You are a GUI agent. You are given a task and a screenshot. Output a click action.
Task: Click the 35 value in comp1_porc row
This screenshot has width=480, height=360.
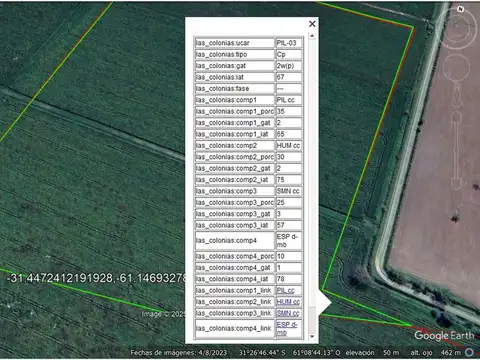(289, 111)
